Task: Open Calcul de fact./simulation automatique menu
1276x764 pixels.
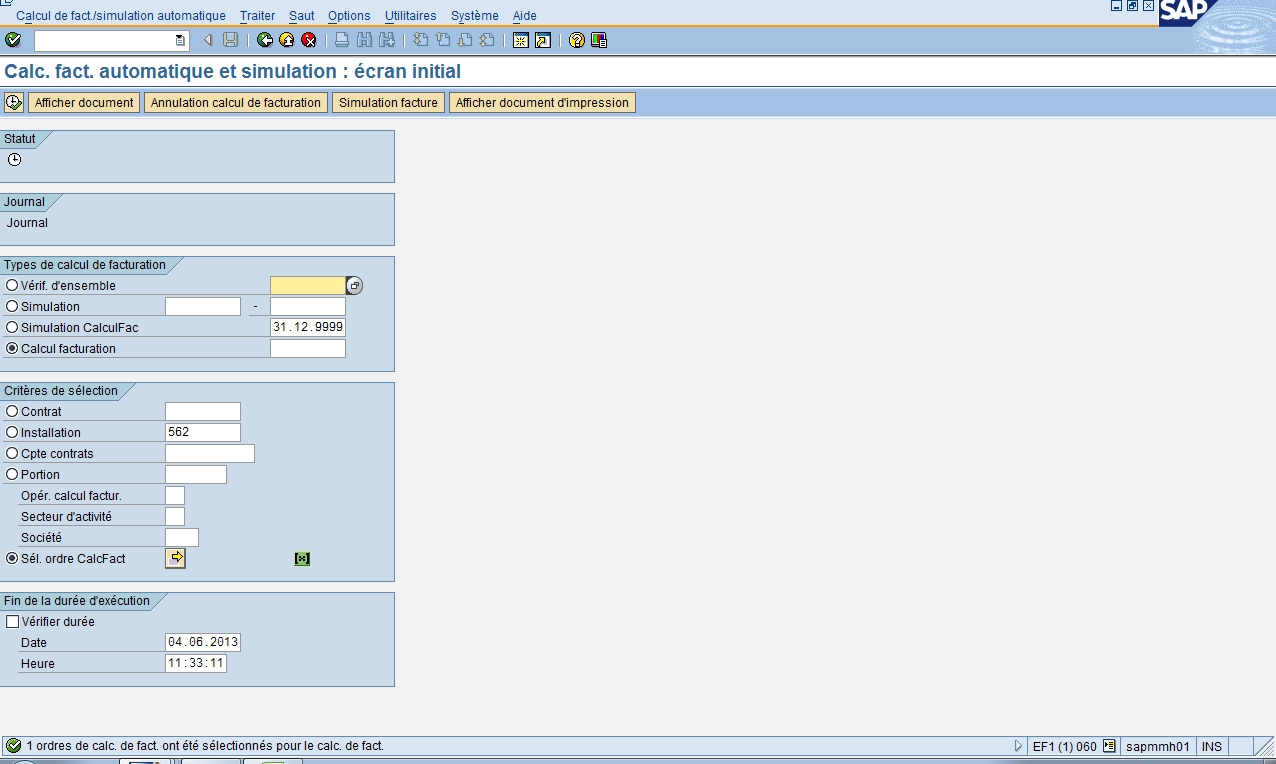Action: click(121, 16)
